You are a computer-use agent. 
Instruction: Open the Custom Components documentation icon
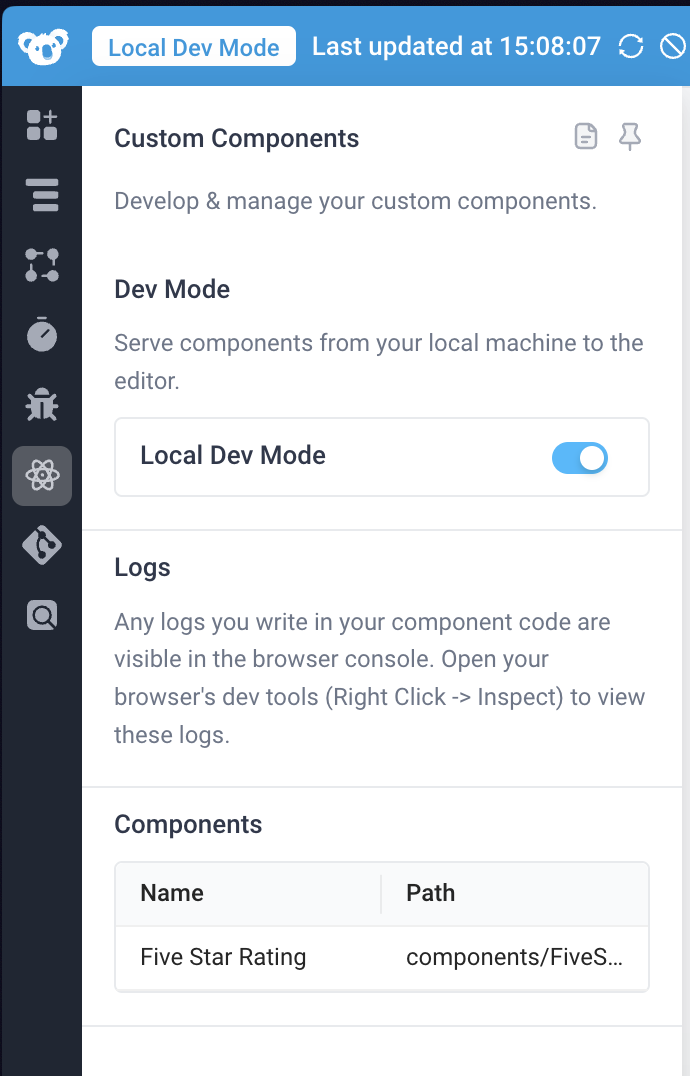pyautogui.click(x=586, y=137)
